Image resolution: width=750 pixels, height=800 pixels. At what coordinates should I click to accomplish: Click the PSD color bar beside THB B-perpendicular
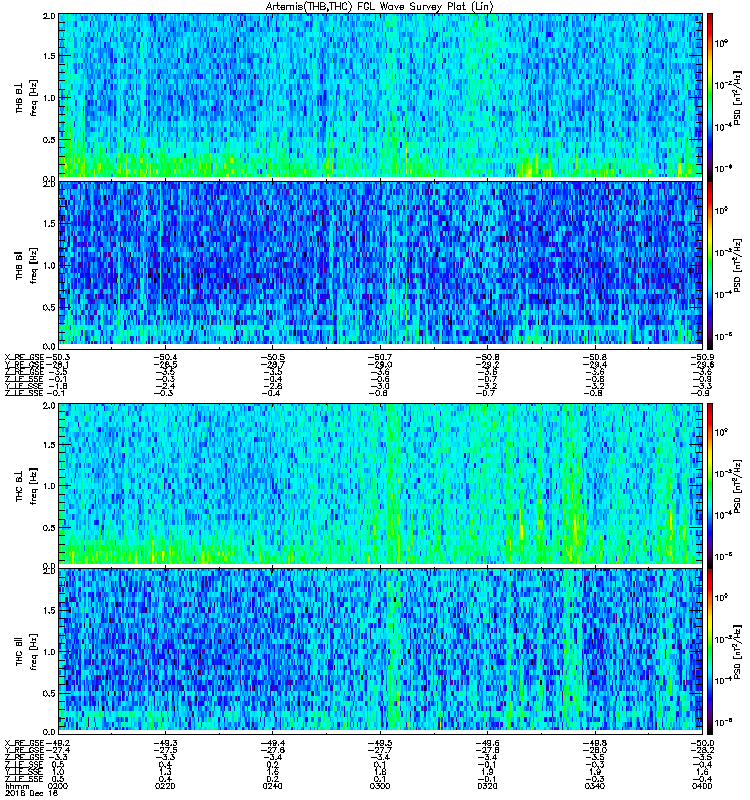710,95
